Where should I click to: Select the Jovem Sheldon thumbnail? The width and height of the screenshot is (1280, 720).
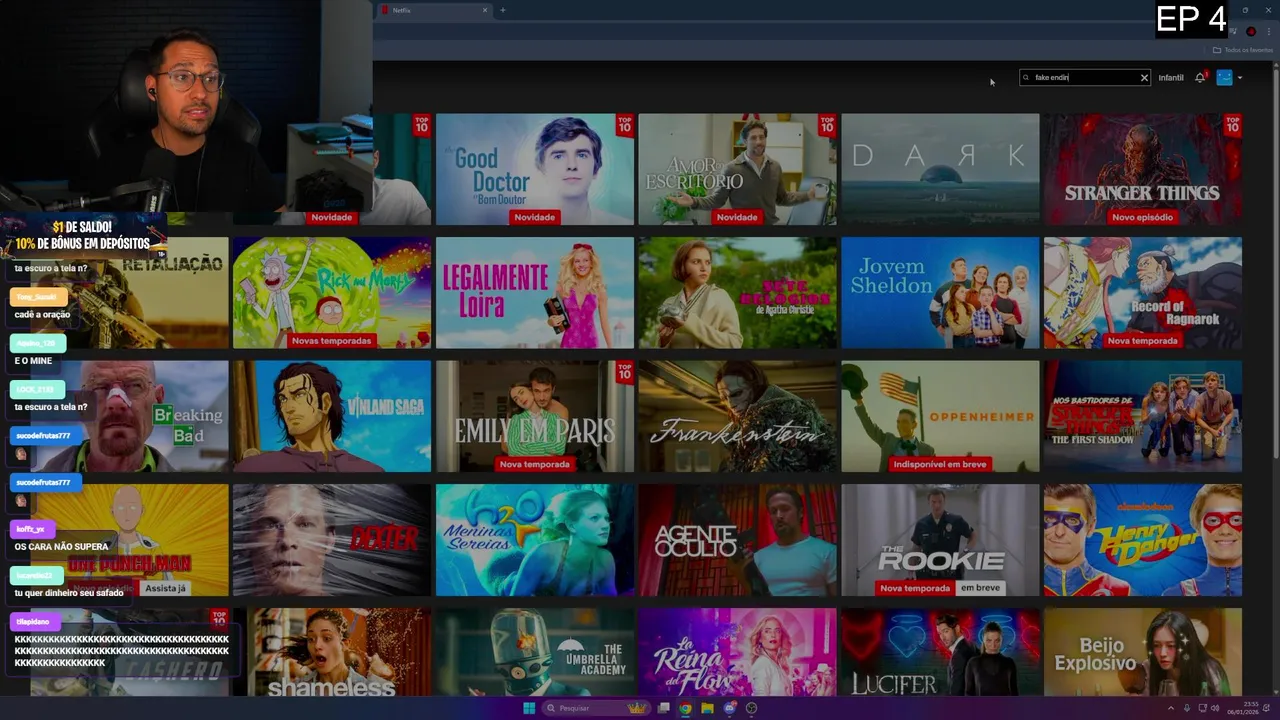click(x=940, y=293)
